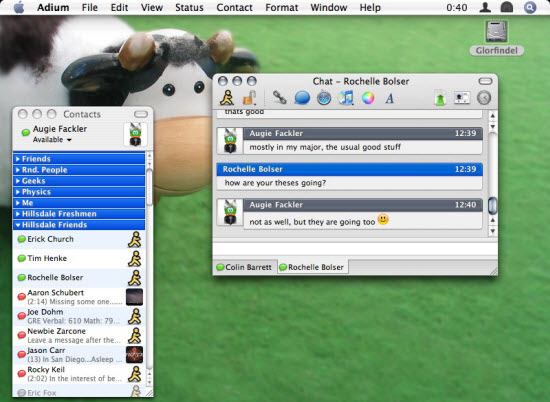
Task: Click the menu bar clock 0:40
Action: point(456,7)
